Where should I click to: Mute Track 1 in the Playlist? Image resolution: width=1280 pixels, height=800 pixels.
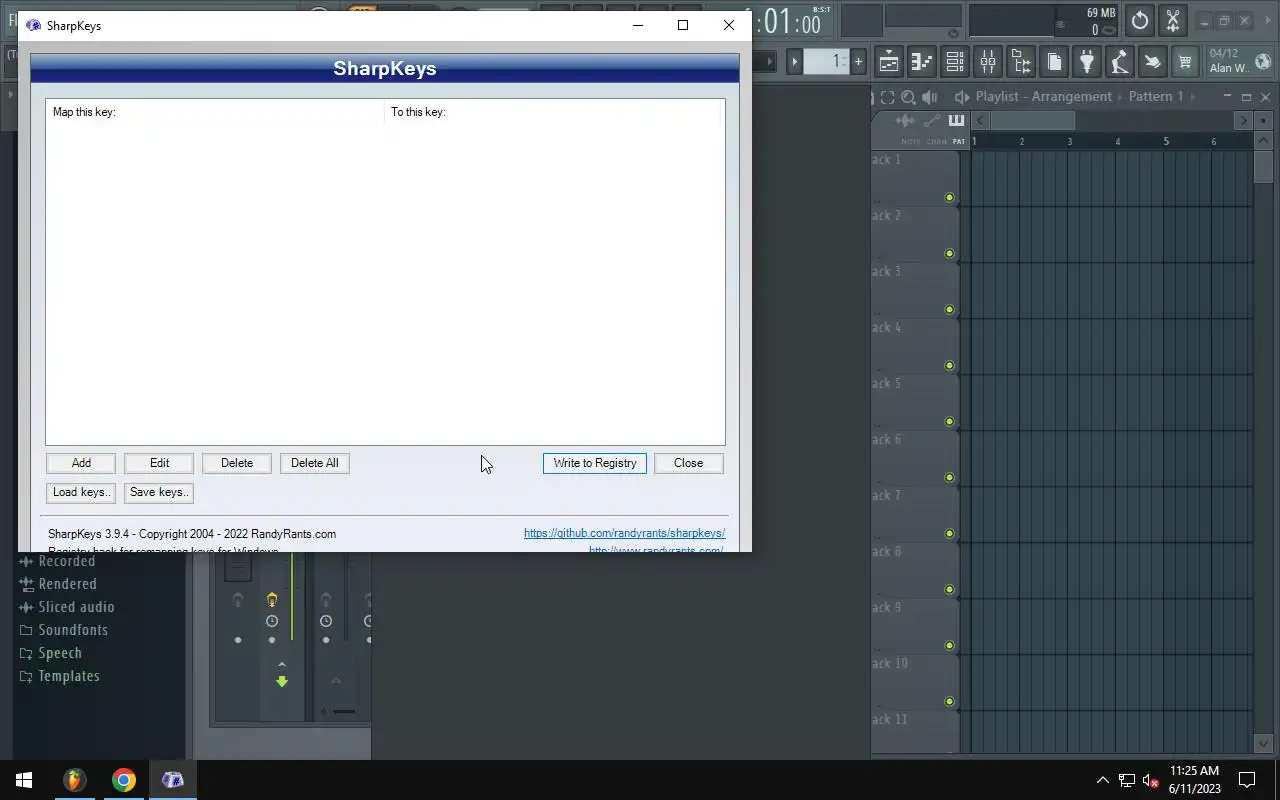pyautogui.click(x=949, y=198)
